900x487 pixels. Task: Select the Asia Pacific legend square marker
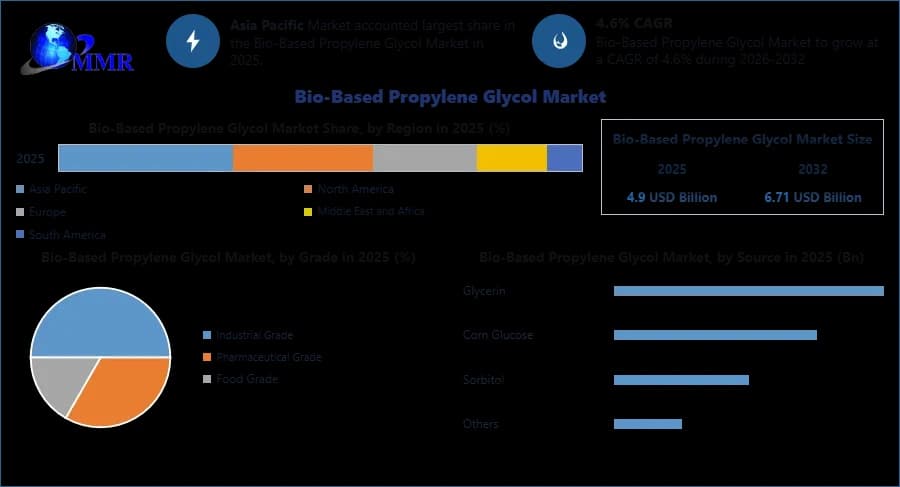21,189
